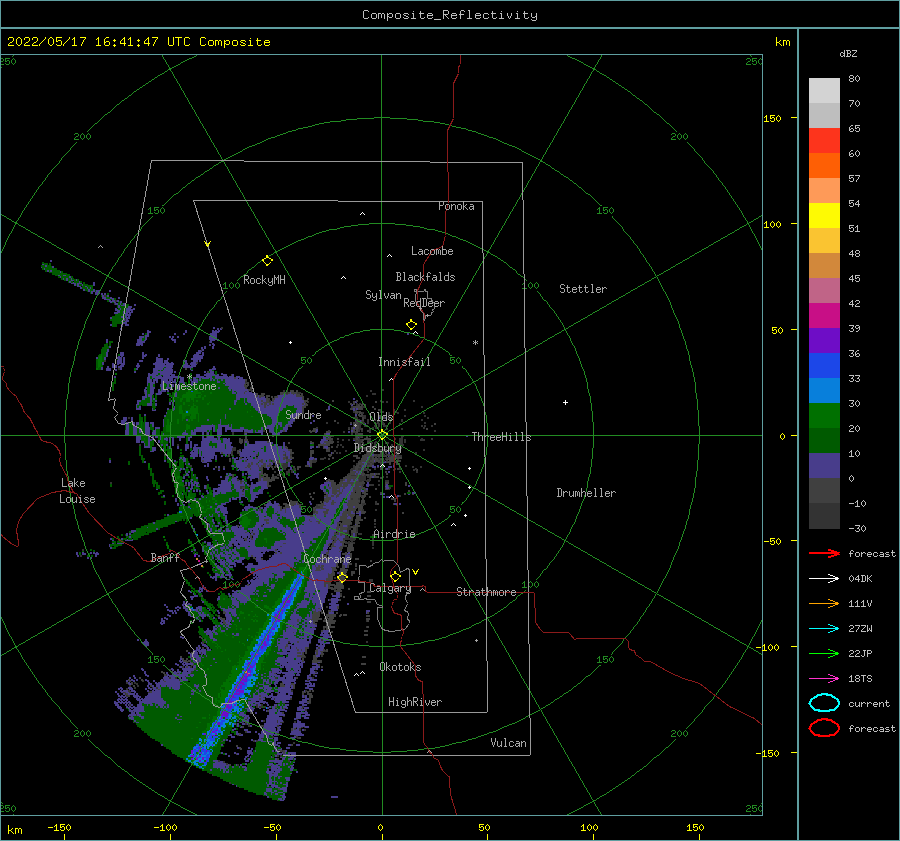Click the Airdrie label on map
900x841 pixels.
(x=394, y=534)
